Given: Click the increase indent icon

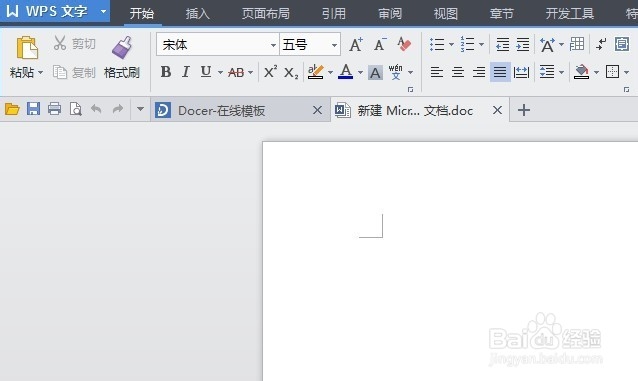Looking at the screenshot, I should (x=523, y=44).
